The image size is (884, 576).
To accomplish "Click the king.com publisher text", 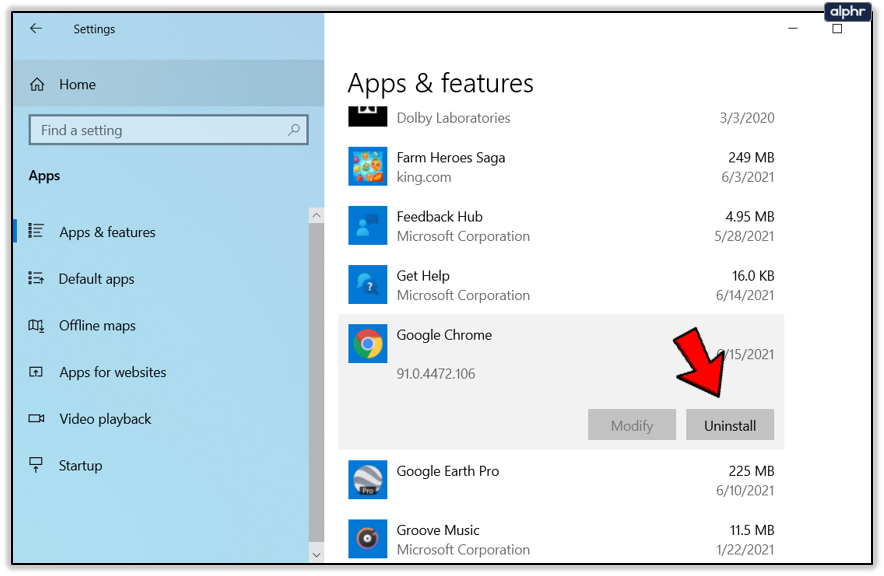I will (x=423, y=178).
